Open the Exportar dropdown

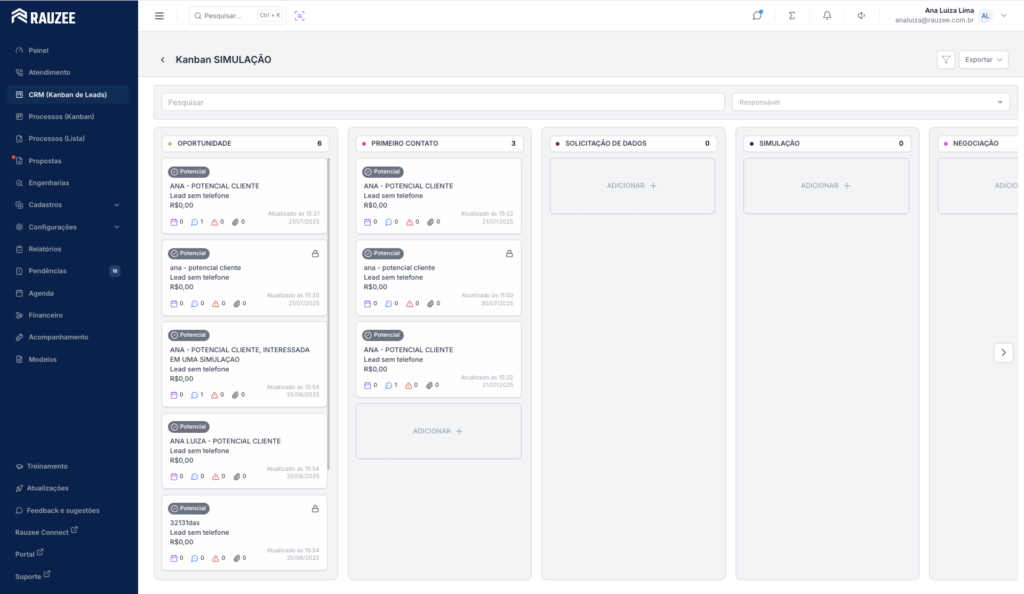click(983, 60)
